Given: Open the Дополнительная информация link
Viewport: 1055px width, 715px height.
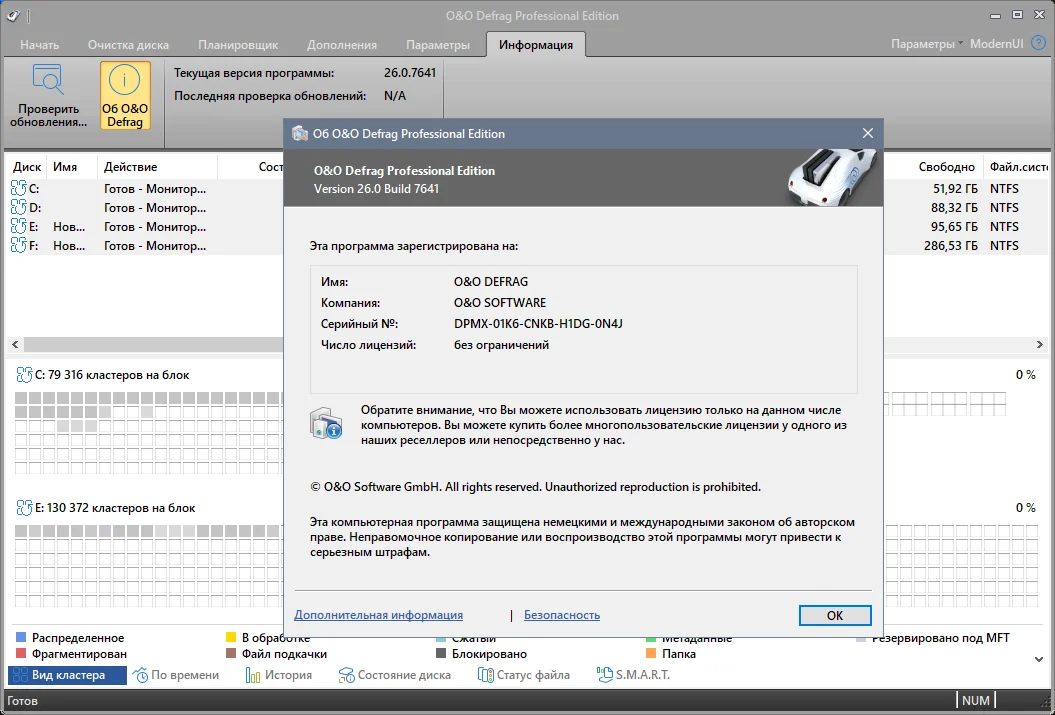Looking at the screenshot, I should tap(378, 615).
